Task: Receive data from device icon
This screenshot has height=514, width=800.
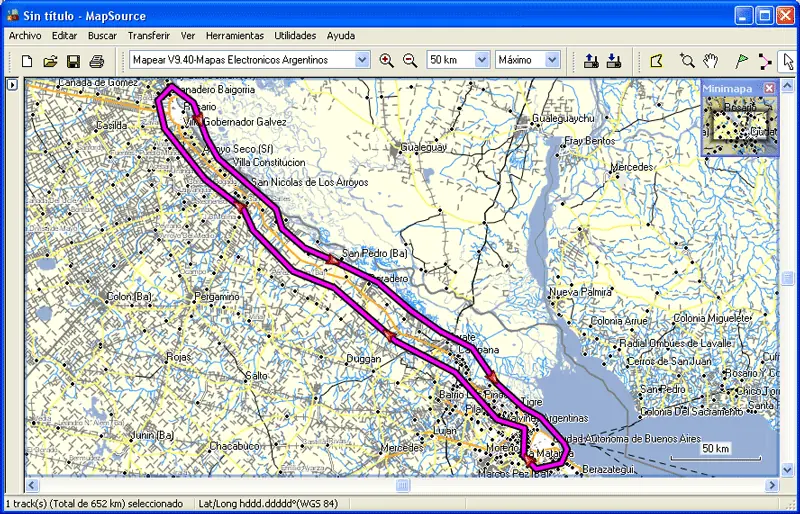Action: coord(613,61)
